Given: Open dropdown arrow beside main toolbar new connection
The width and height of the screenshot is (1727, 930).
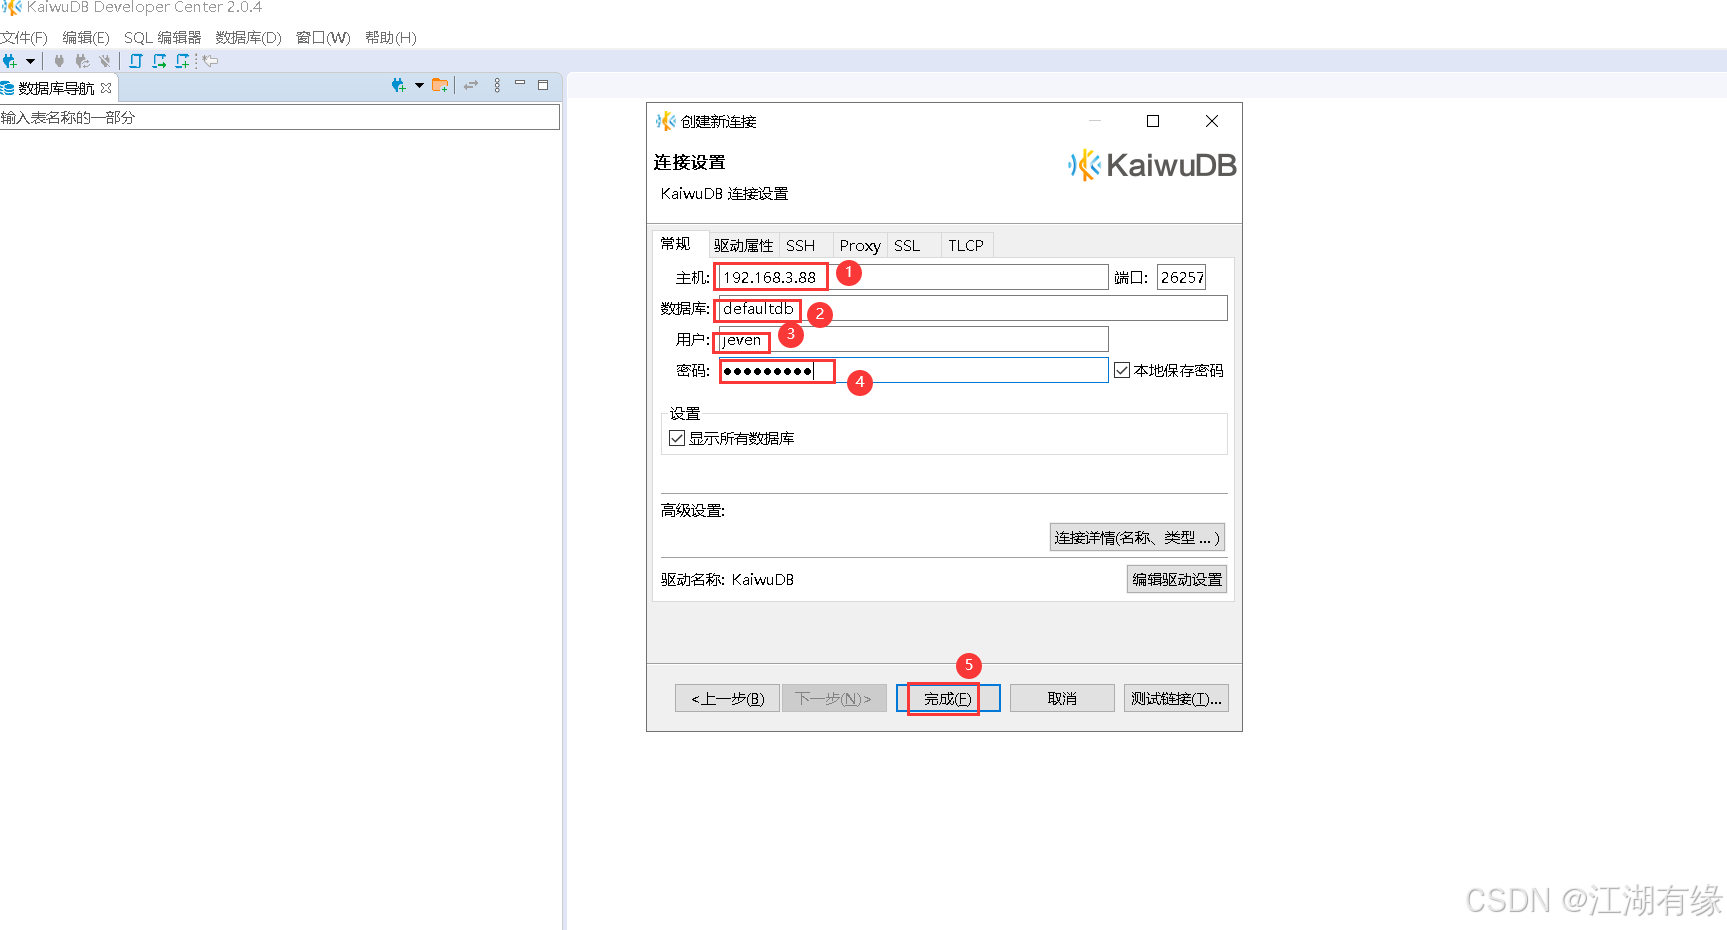Looking at the screenshot, I should (30, 61).
